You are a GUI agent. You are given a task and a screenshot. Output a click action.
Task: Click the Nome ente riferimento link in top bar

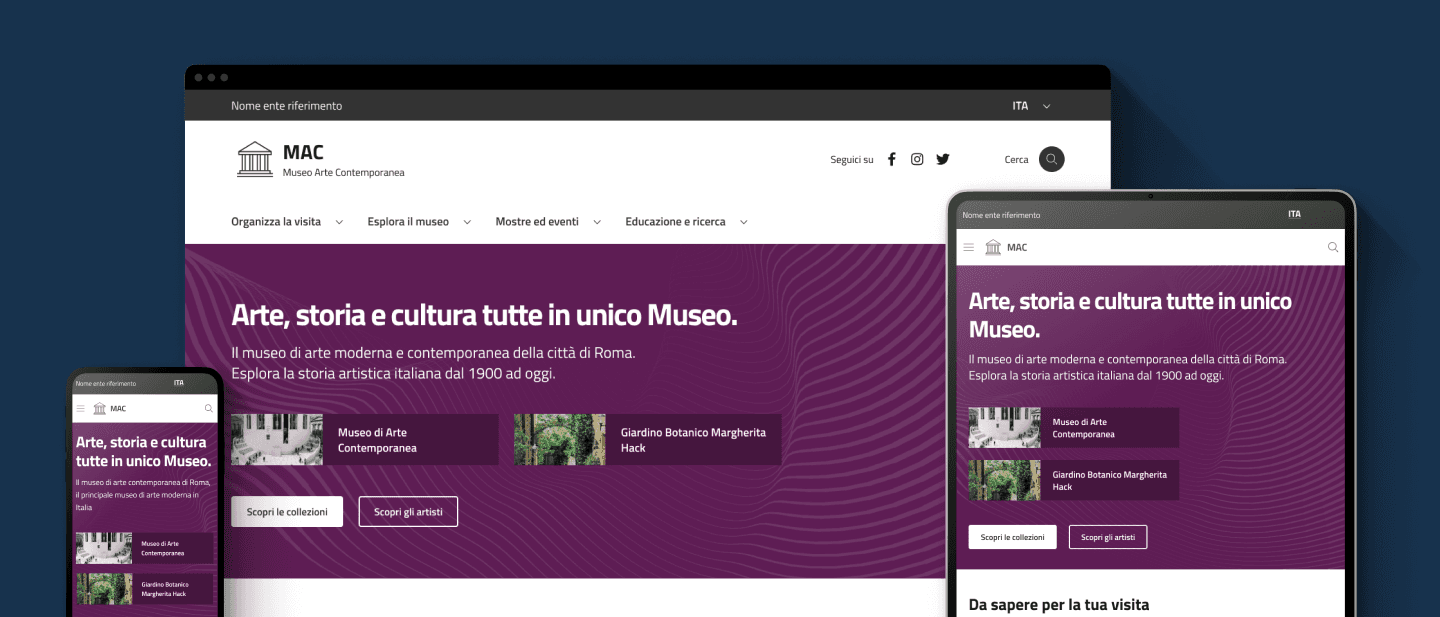click(286, 105)
